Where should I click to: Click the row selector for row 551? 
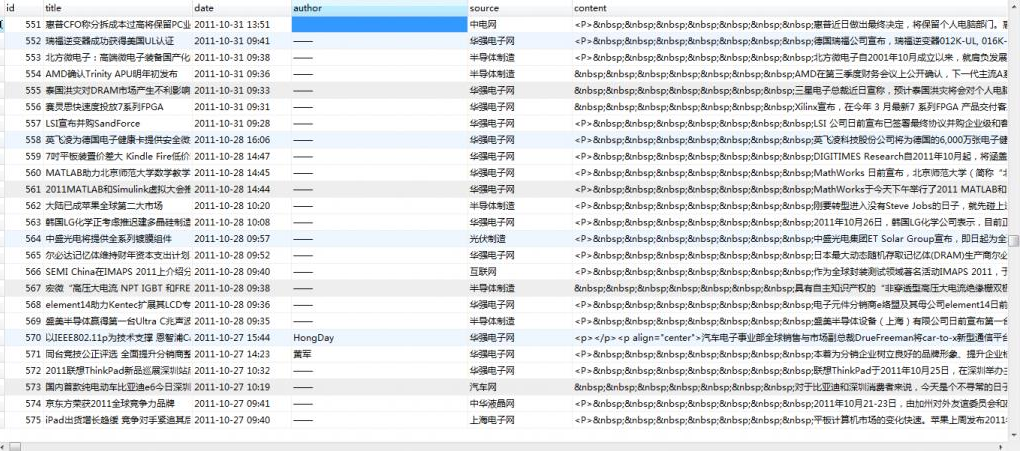(4, 23)
